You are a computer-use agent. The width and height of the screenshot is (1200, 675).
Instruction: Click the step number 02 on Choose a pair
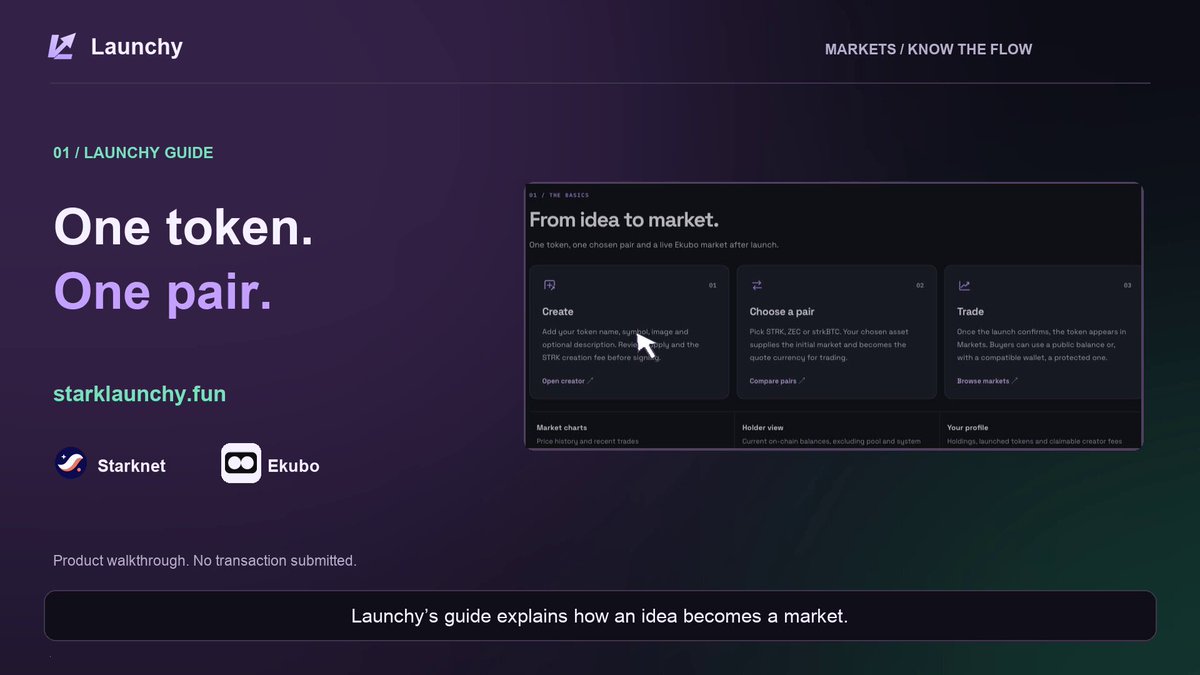tap(920, 286)
